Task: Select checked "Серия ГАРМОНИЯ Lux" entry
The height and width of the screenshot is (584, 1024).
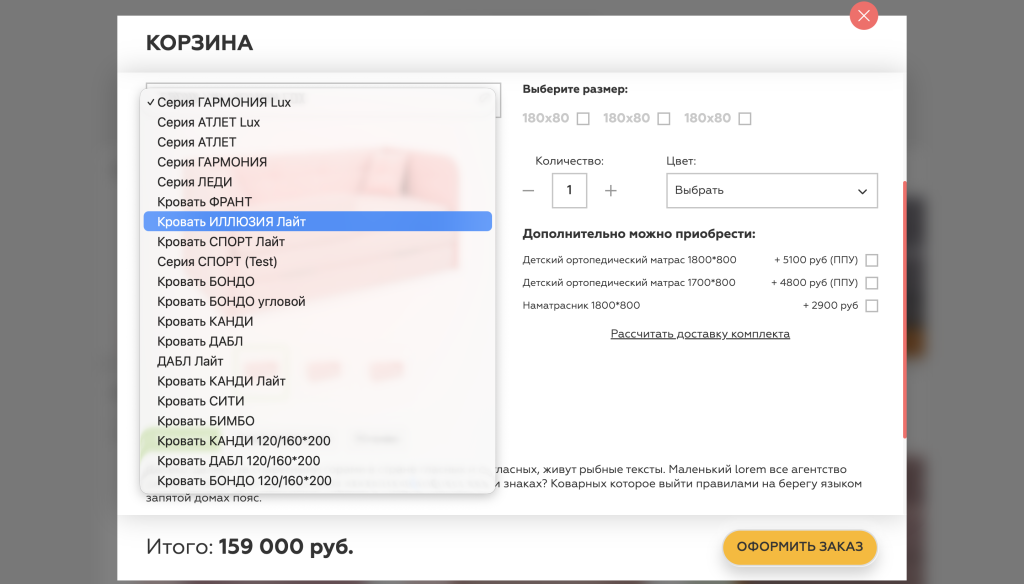Action: [217, 102]
